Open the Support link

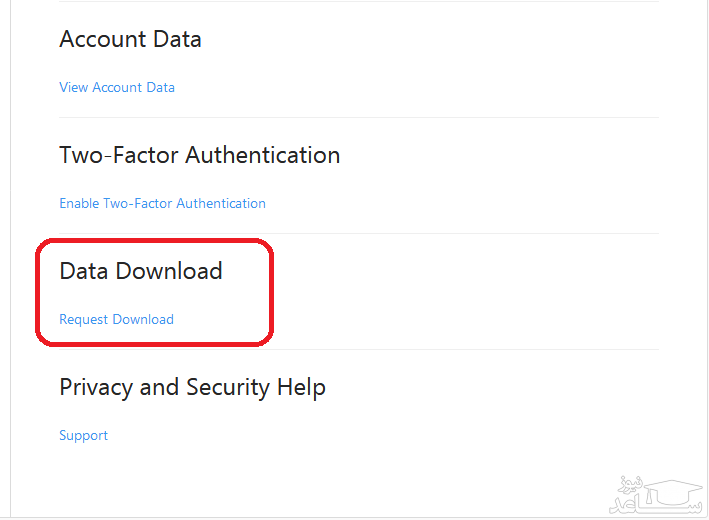[x=83, y=435]
